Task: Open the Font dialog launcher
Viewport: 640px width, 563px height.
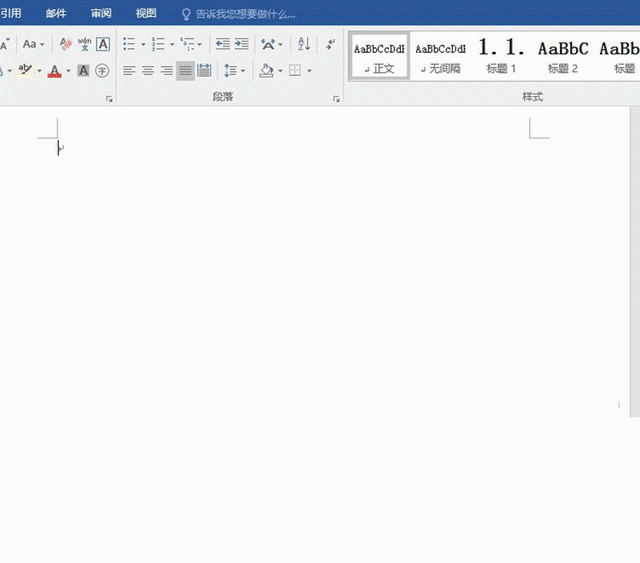Action: [109, 99]
